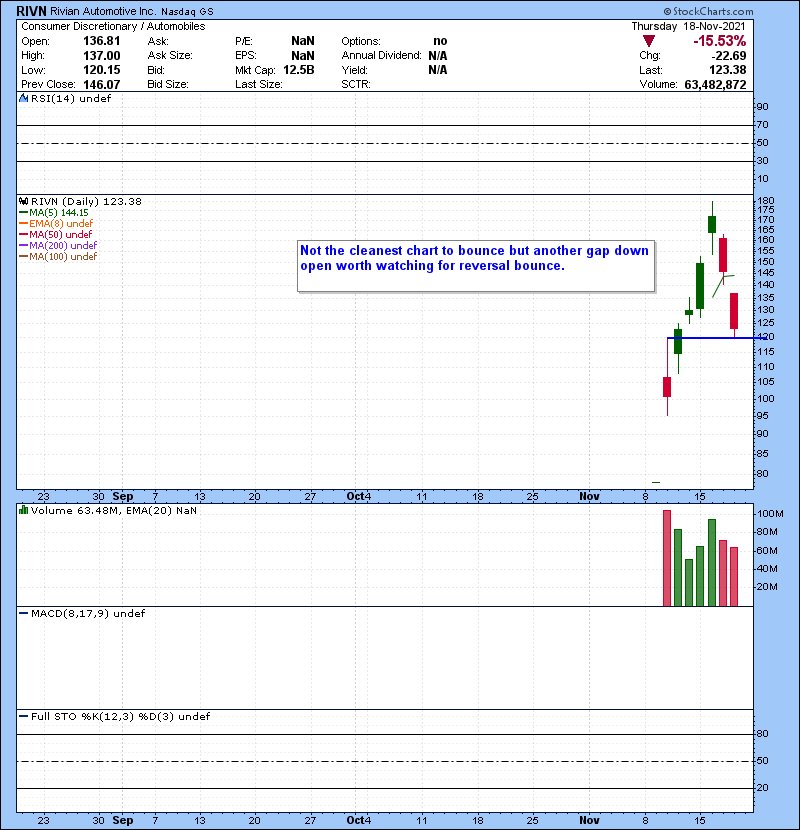800x830 pixels.
Task: Click the candlestick icon beside RIVN (Daily)
Action: coord(23,202)
